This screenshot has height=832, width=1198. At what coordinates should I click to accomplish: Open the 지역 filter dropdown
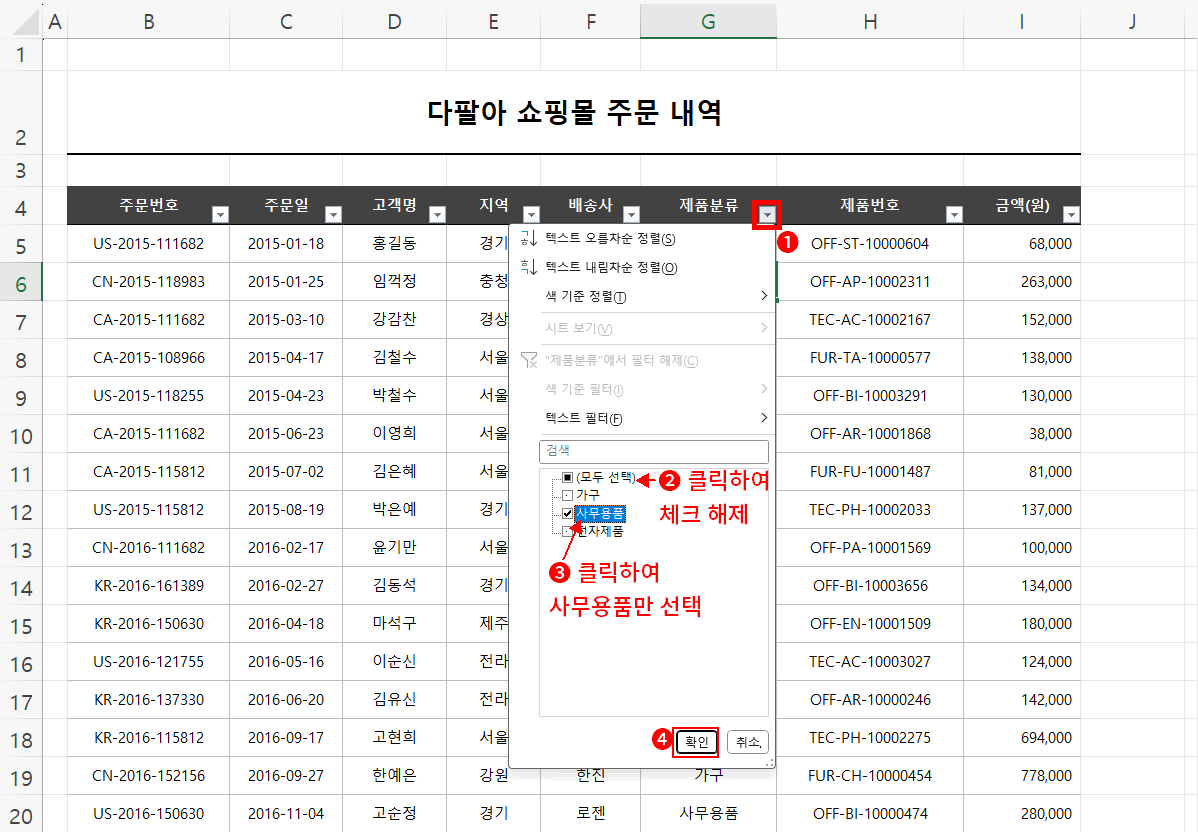pyautogui.click(x=531, y=215)
